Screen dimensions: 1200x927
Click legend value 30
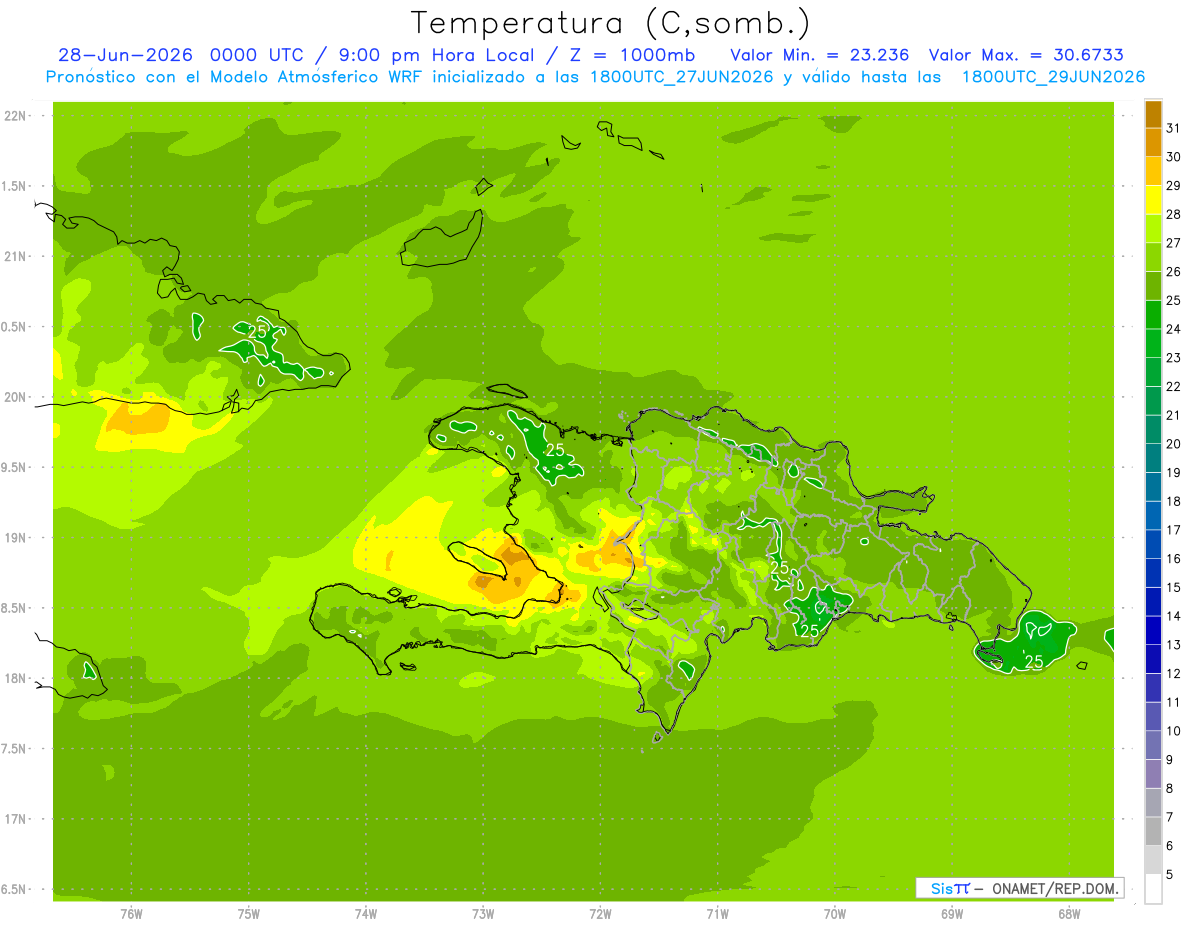click(x=1173, y=157)
